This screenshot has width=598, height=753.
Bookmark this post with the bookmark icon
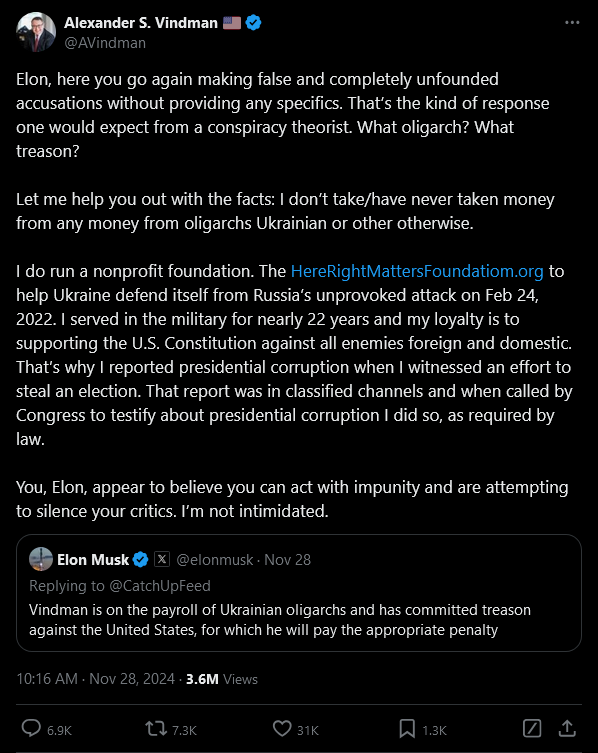[x=407, y=729]
